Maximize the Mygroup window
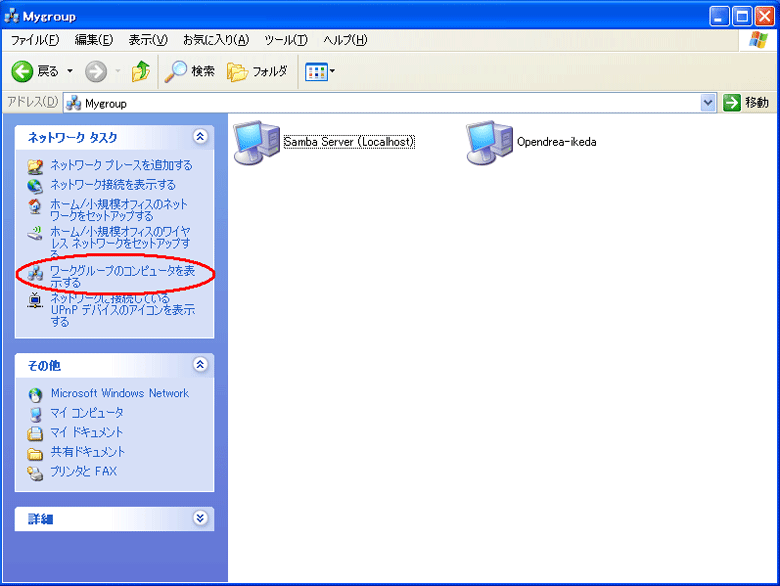Image resolution: width=780 pixels, height=586 pixels. [x=742, y=17]
